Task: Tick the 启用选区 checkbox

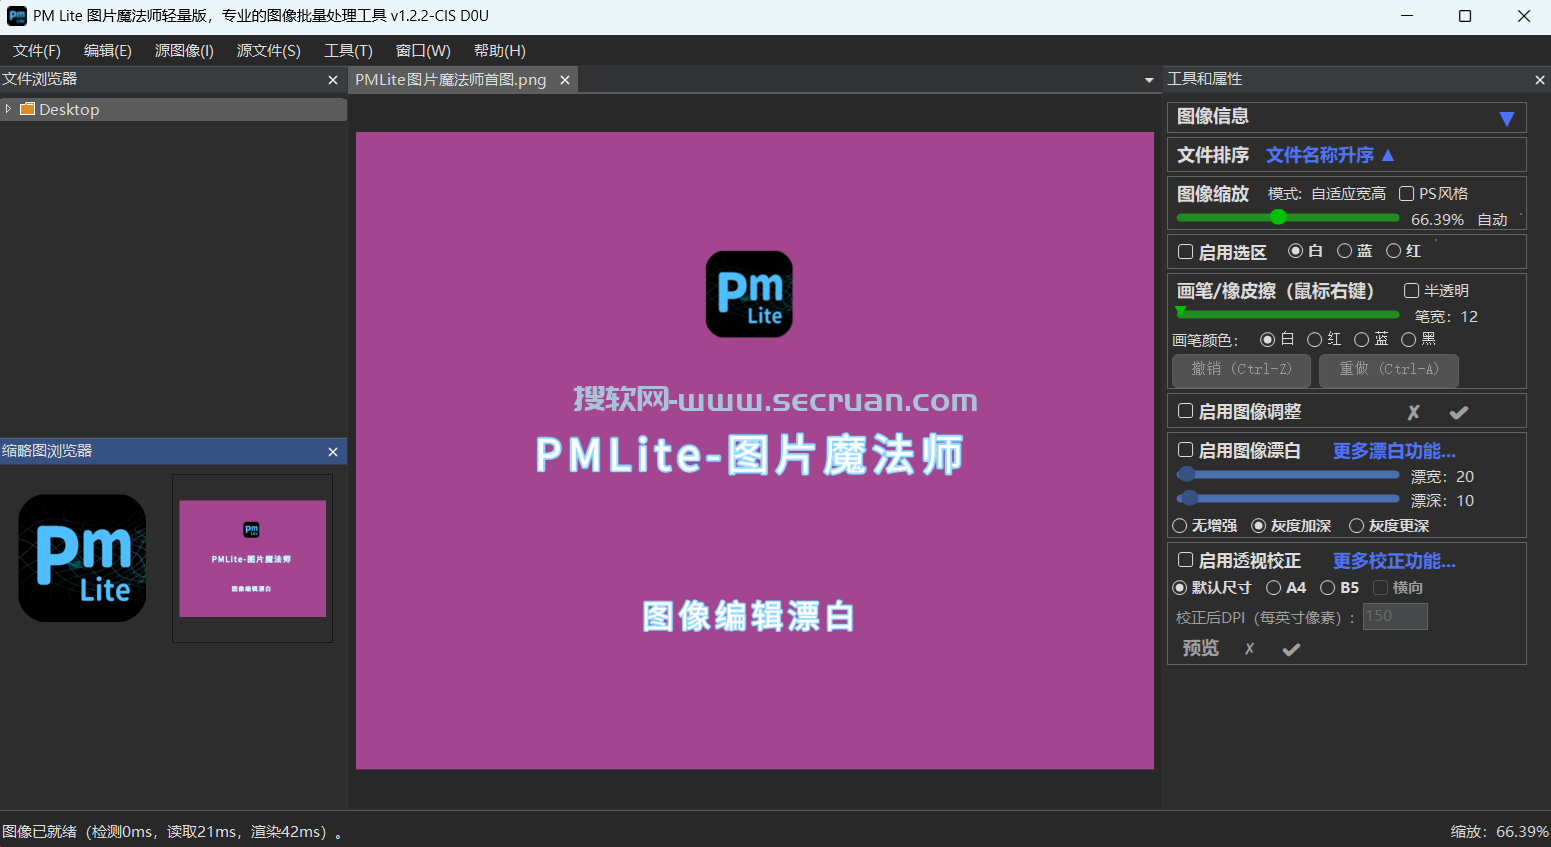Action: click(x=1186, y=252)
